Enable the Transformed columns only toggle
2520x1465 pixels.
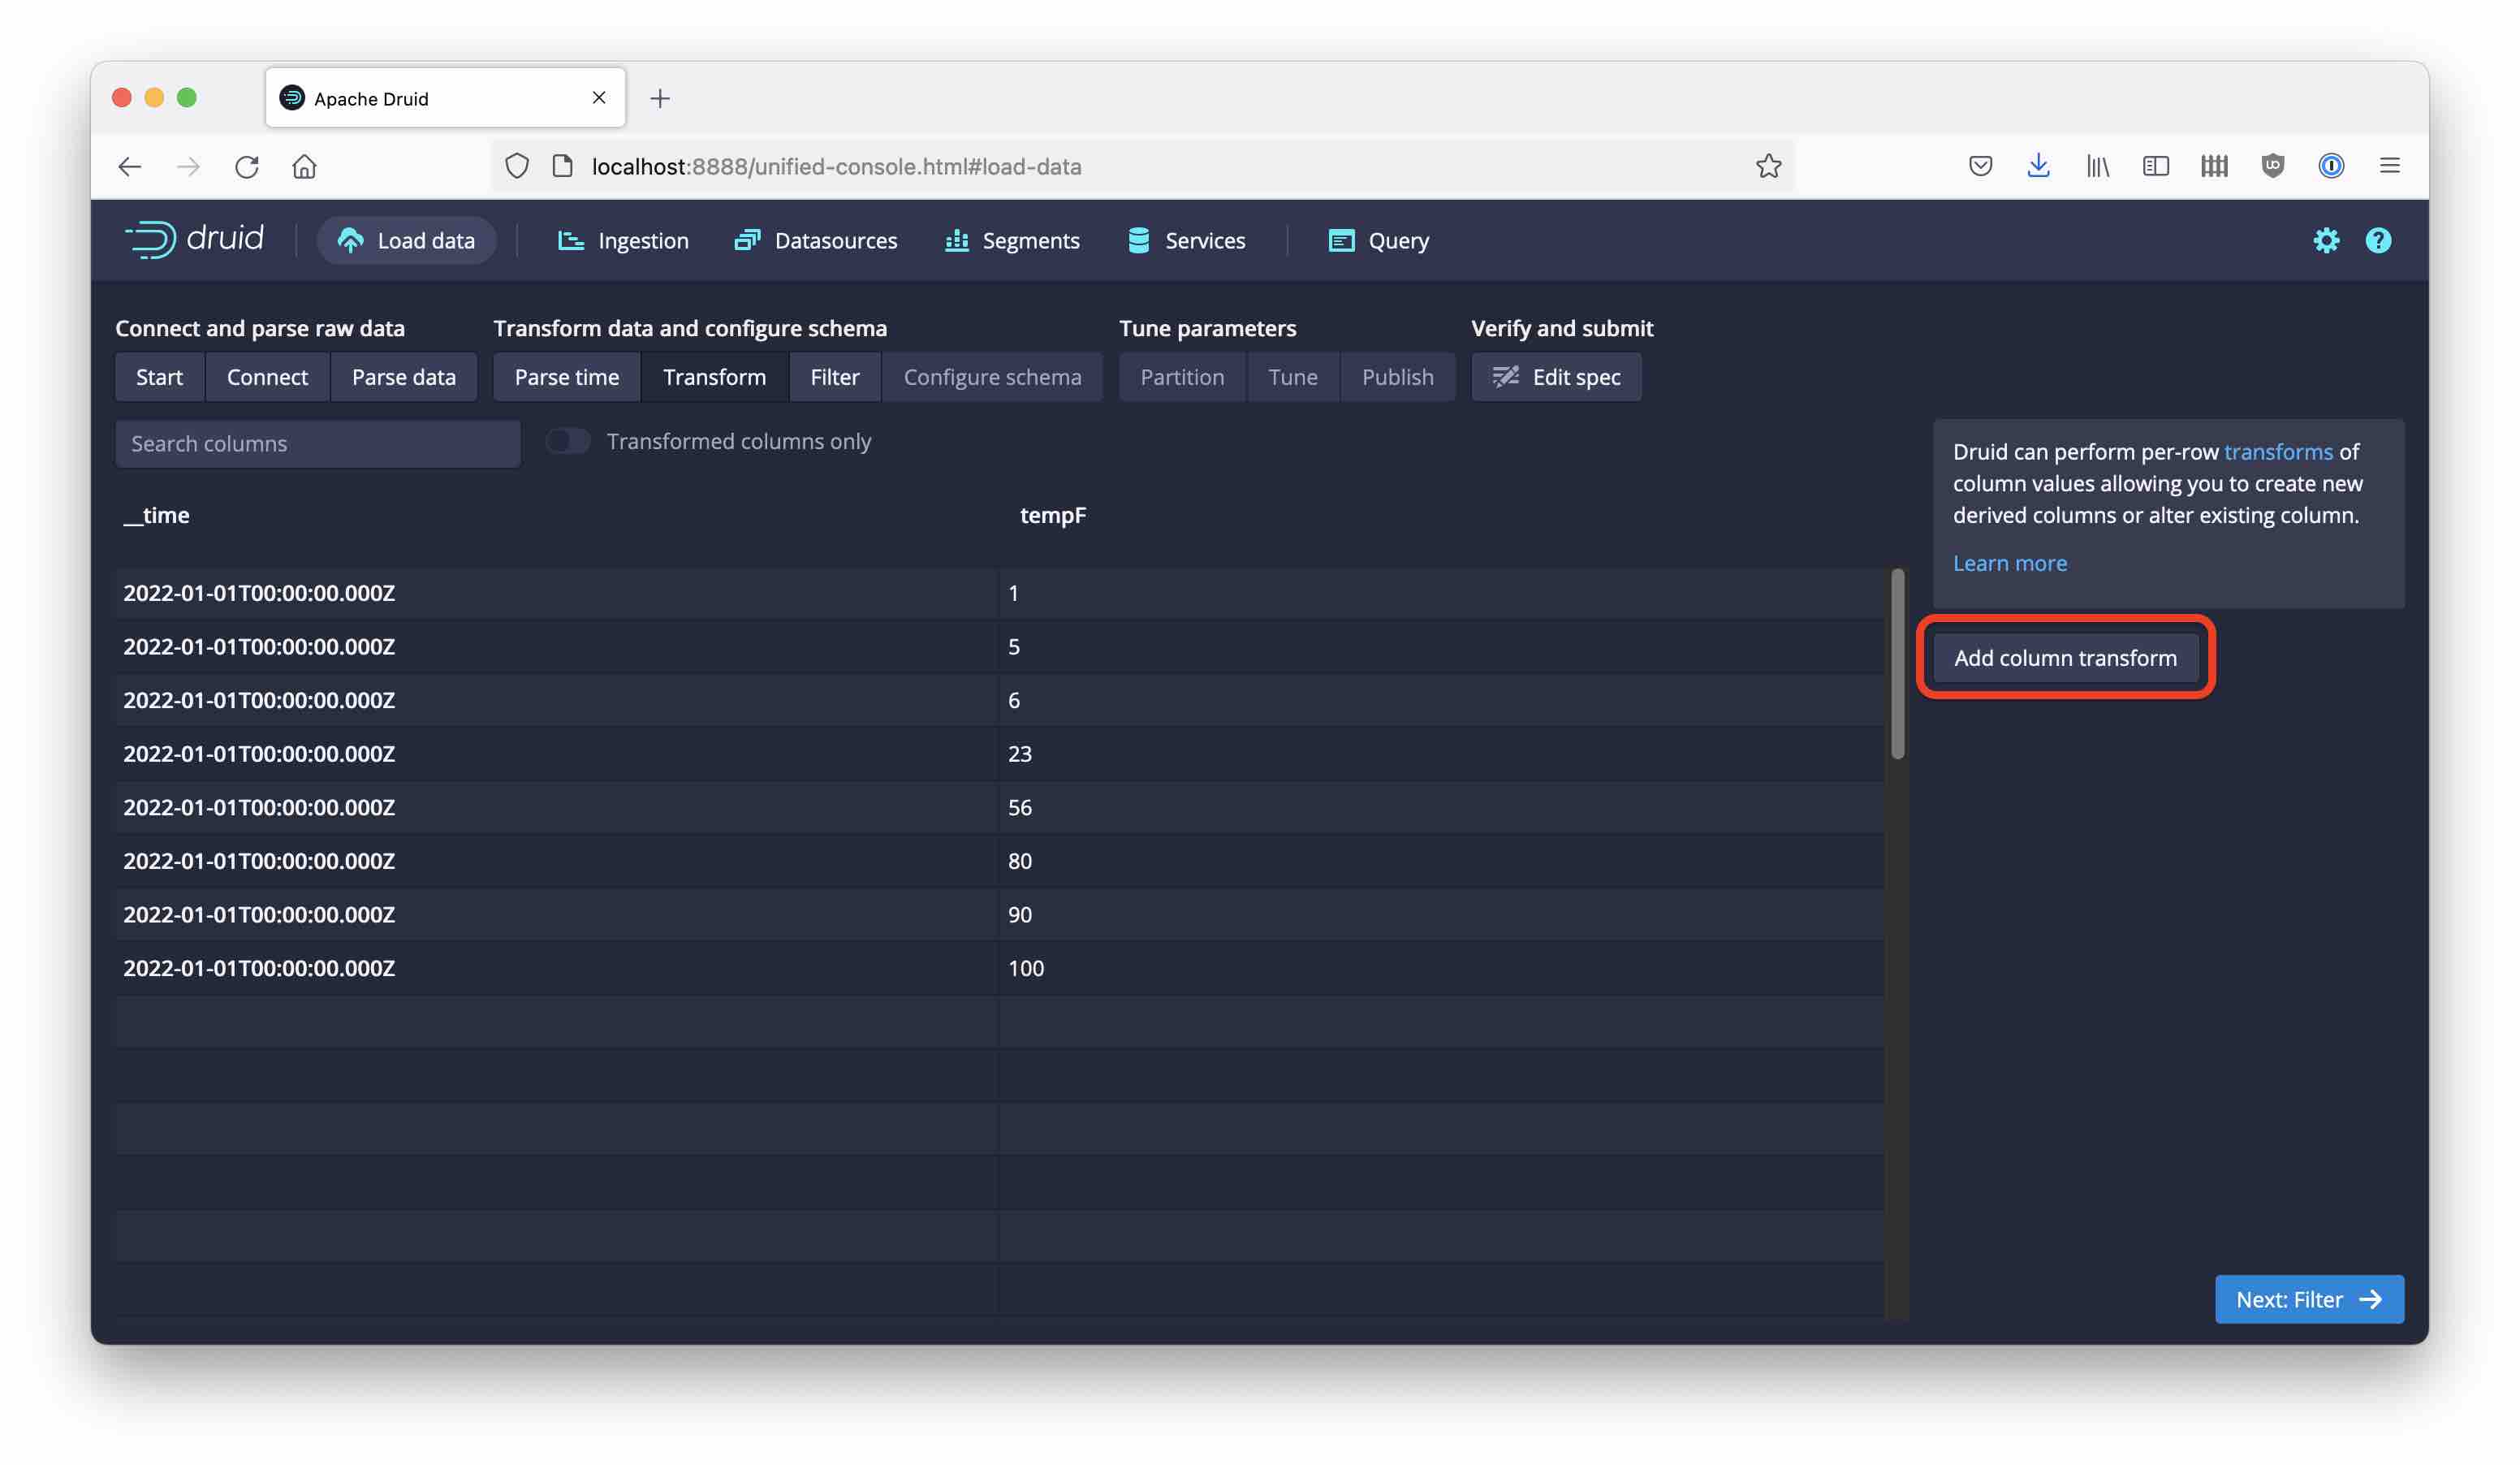567,440
